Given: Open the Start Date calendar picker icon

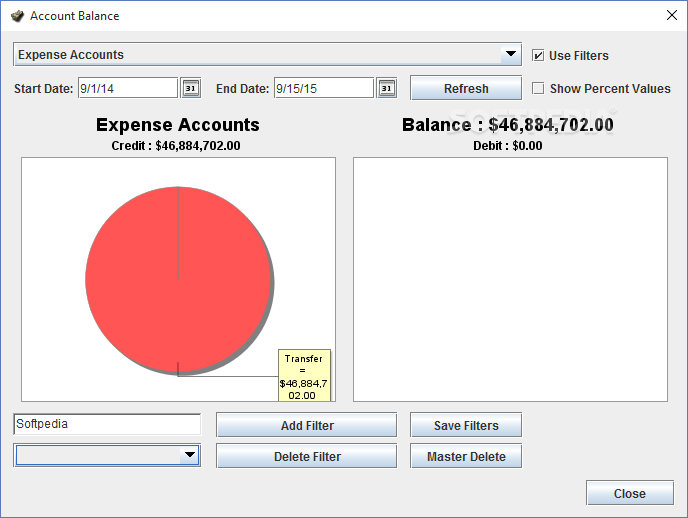Looking at the screenshot, I should (x=191, y=88).
